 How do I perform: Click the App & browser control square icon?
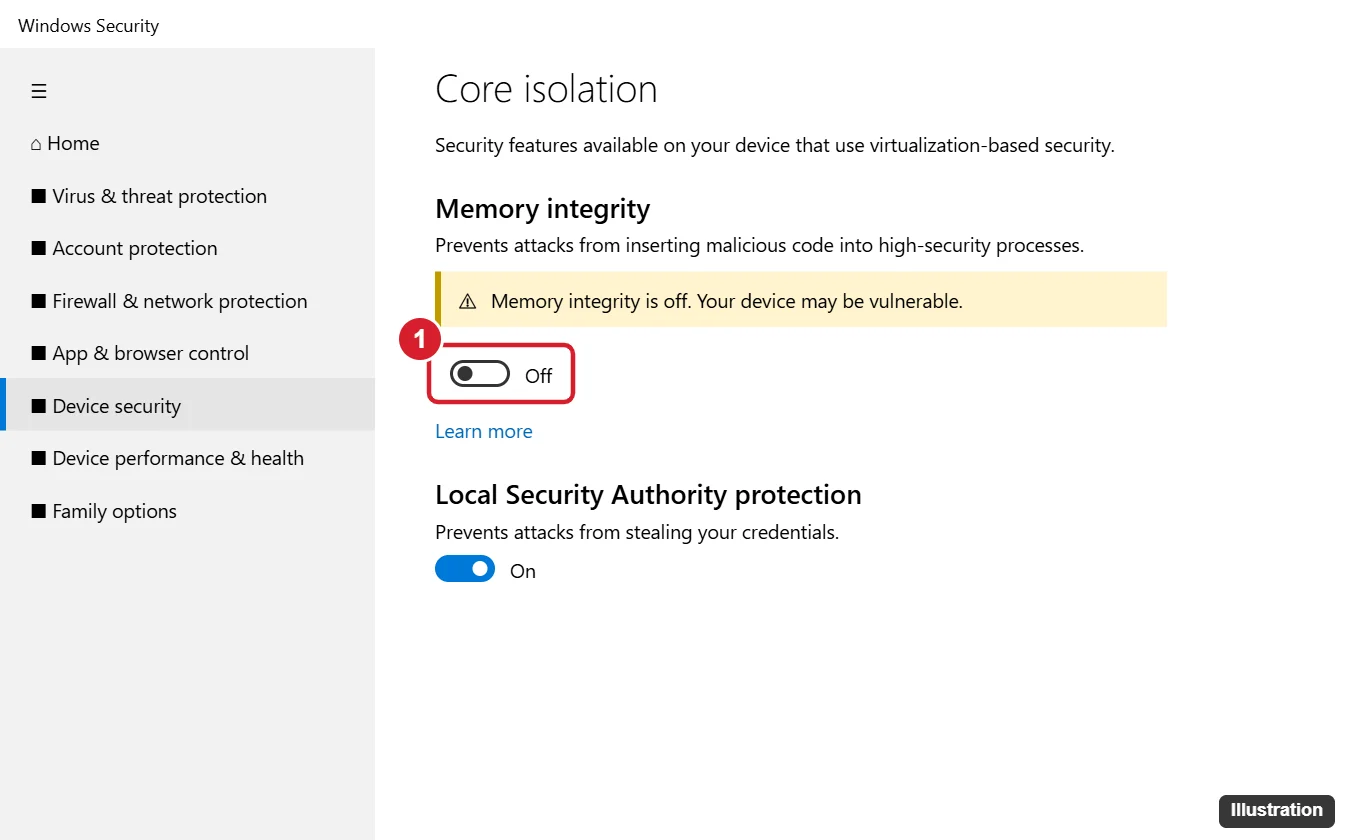coord(39,353)
